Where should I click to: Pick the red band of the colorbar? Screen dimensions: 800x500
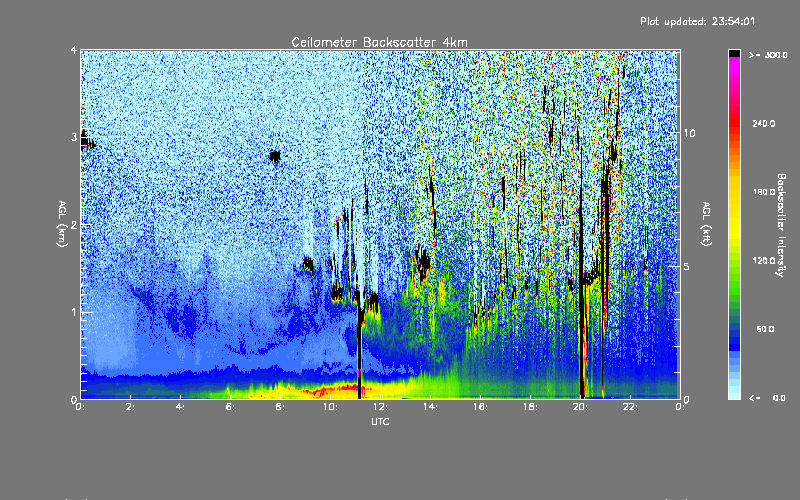pos(734,122)
